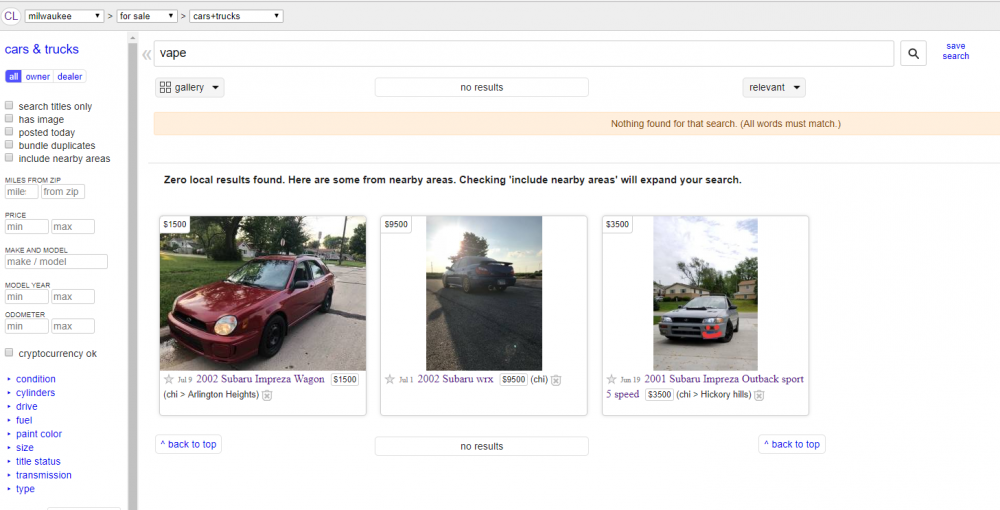Check include nearby areas
This screenshot has width=1000, height=510.
[9, 157]
